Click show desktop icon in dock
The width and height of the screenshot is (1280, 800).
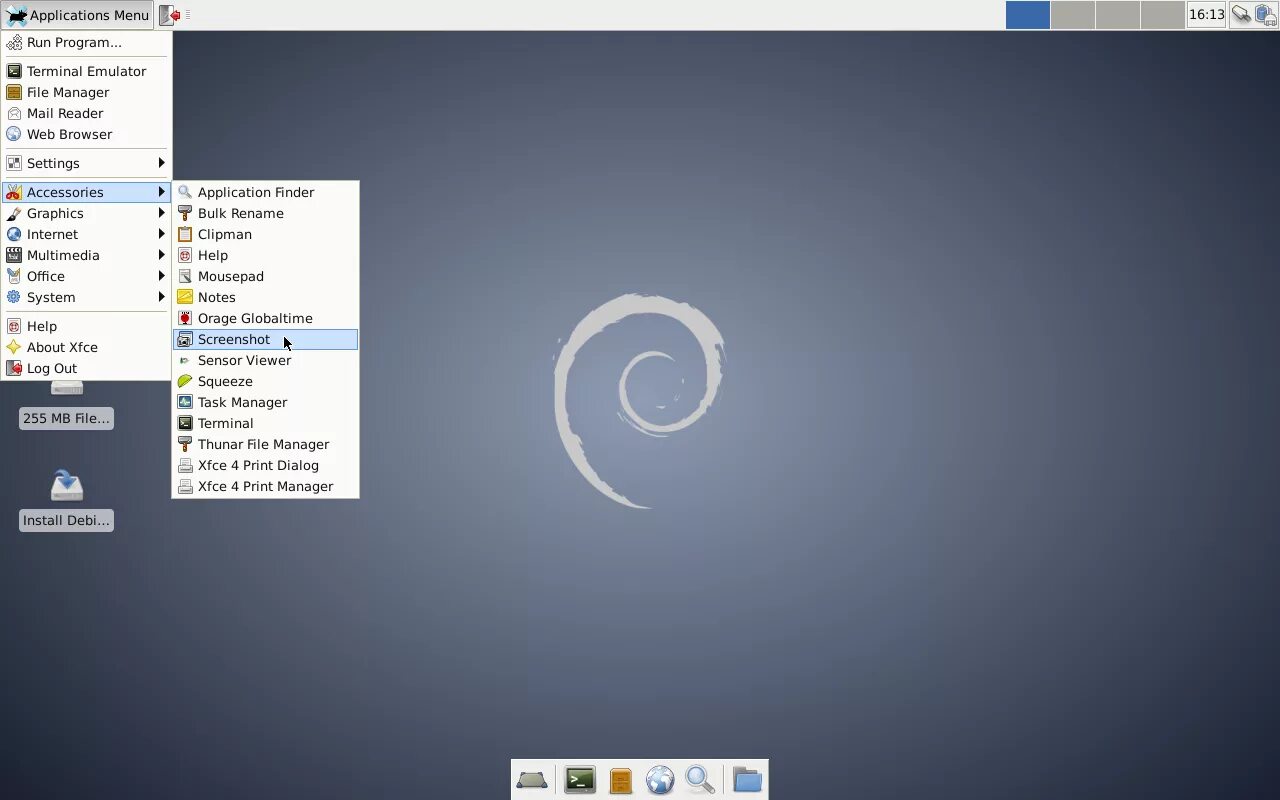531,780
